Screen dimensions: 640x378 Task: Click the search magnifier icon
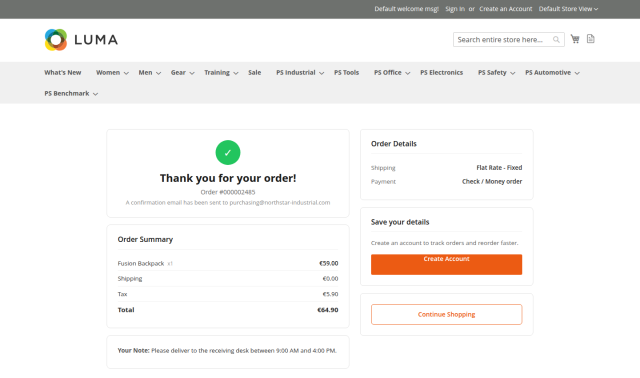click(x=556, y=40)
